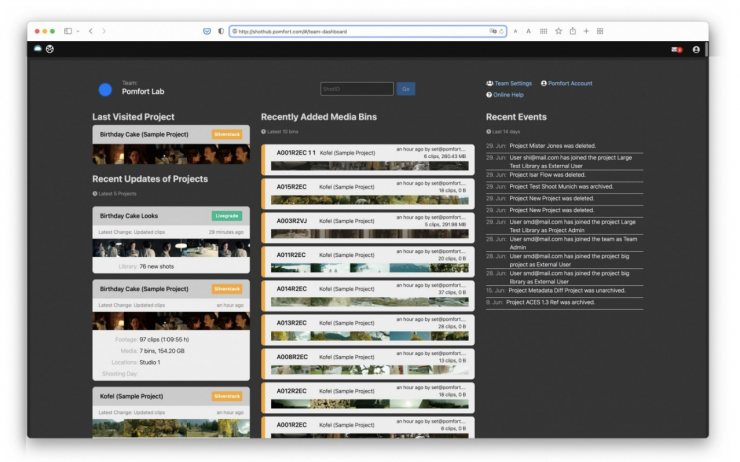The image size is (740, 462).
Task: Click the A011R2EC bin thumbnail strip
Action: [x=370, y=268]
